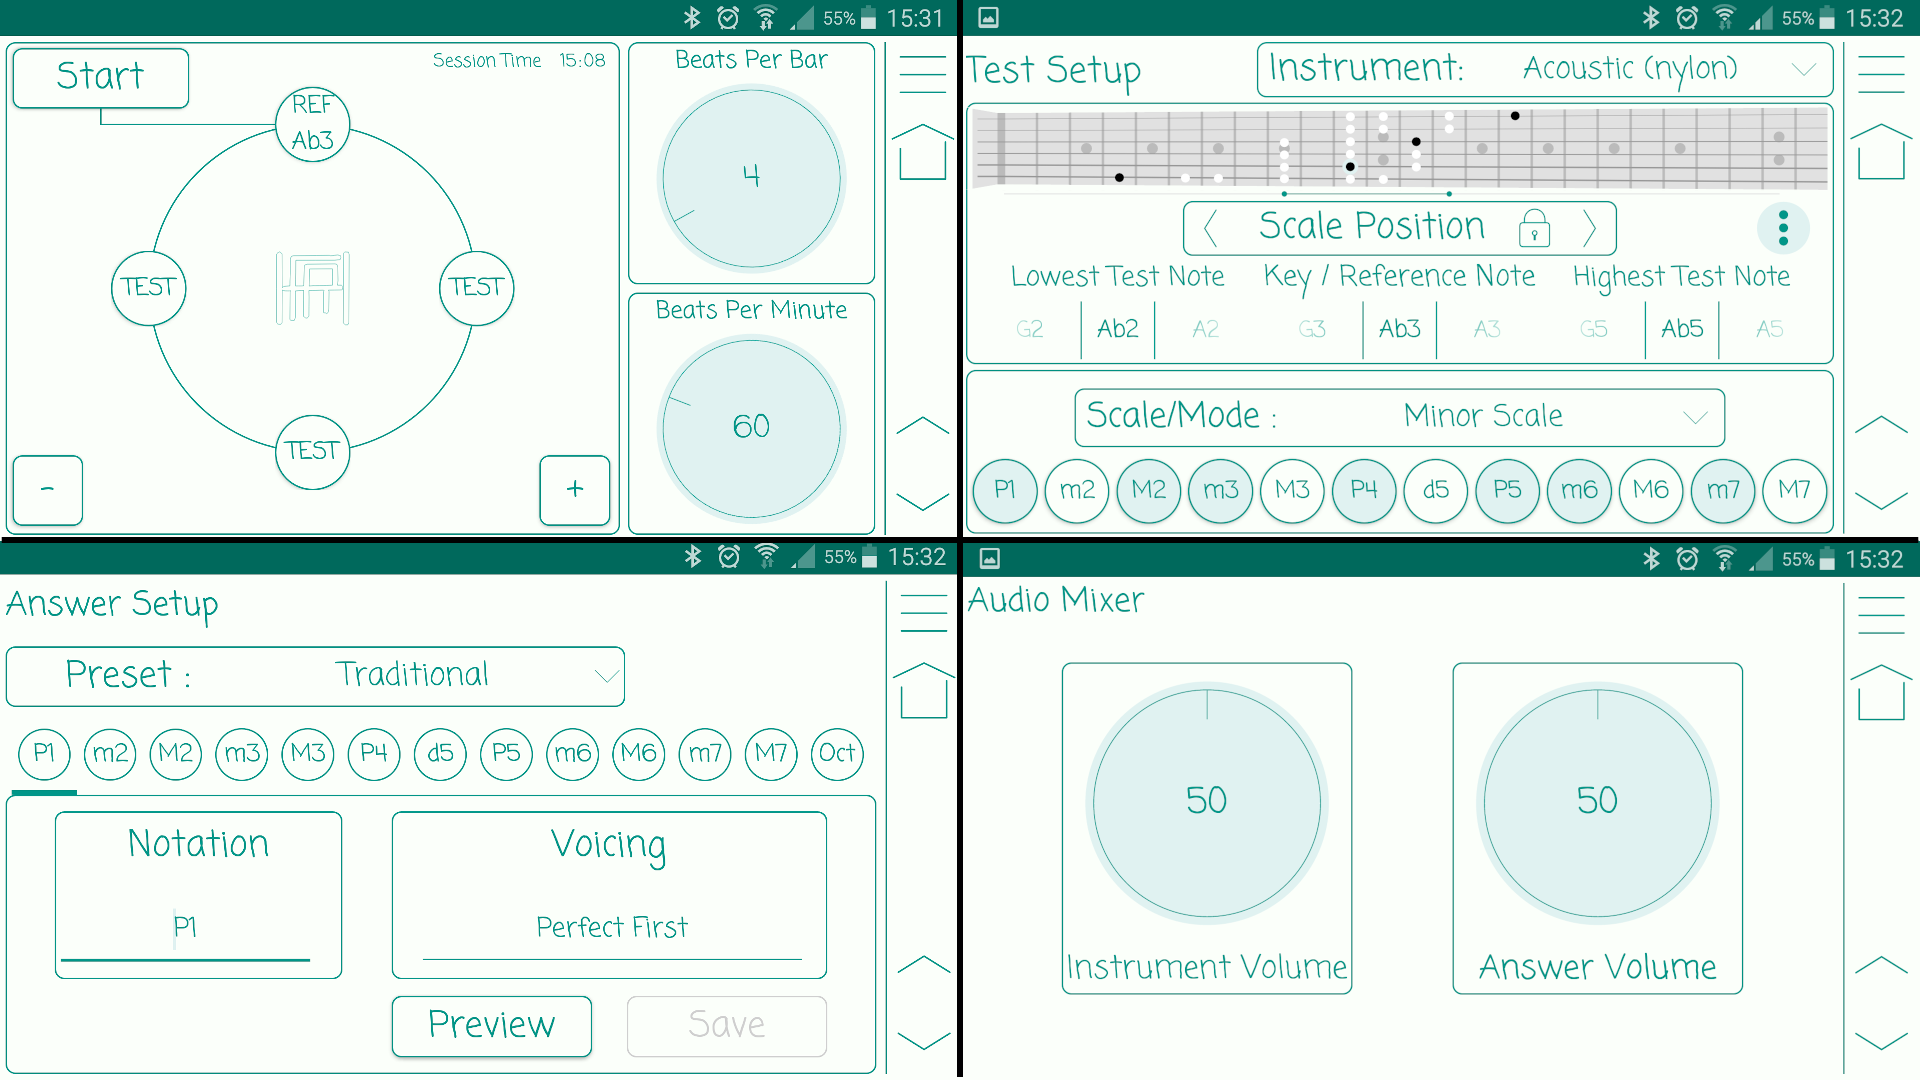The height and width of the screenshot is (1080, 1920).
Task: Open the Instrument dropdown showing Acoustic (nylon)
Action: click(x=1544, y=69)
